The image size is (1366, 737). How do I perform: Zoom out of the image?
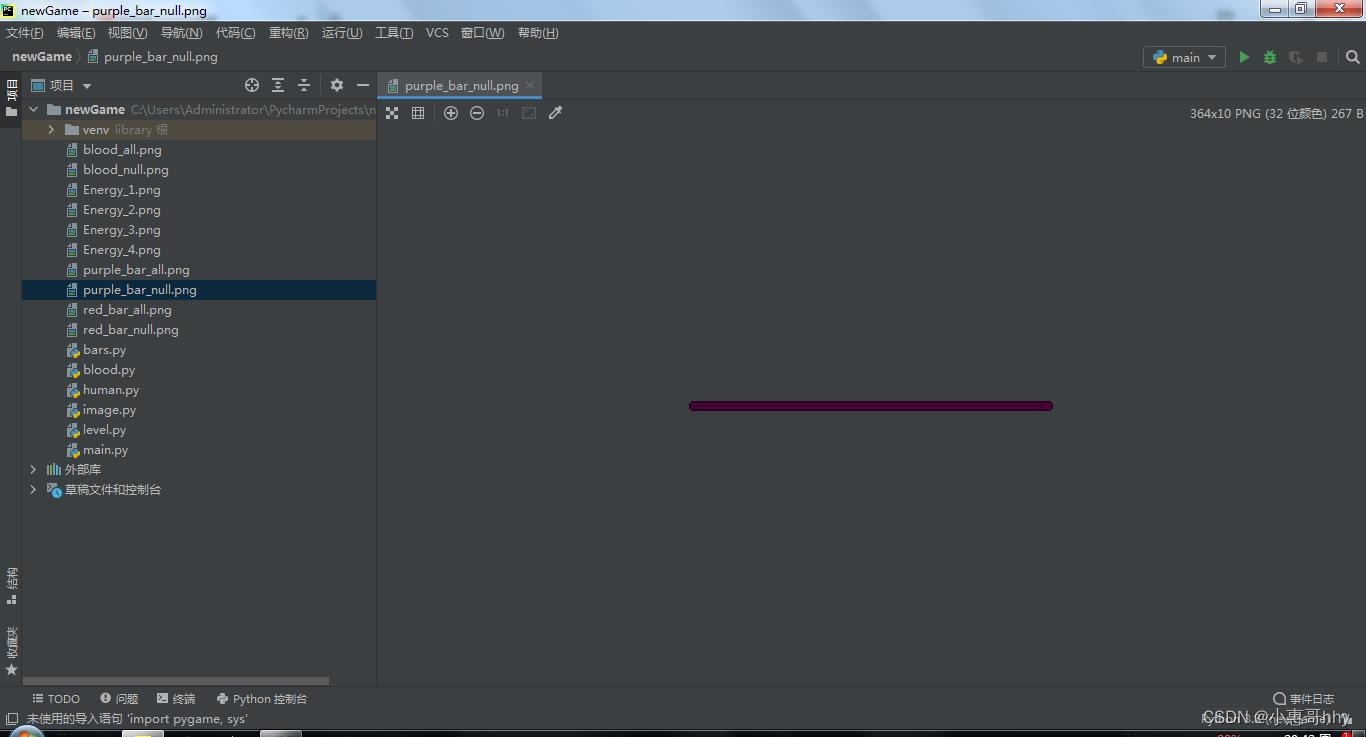(477, 113)
